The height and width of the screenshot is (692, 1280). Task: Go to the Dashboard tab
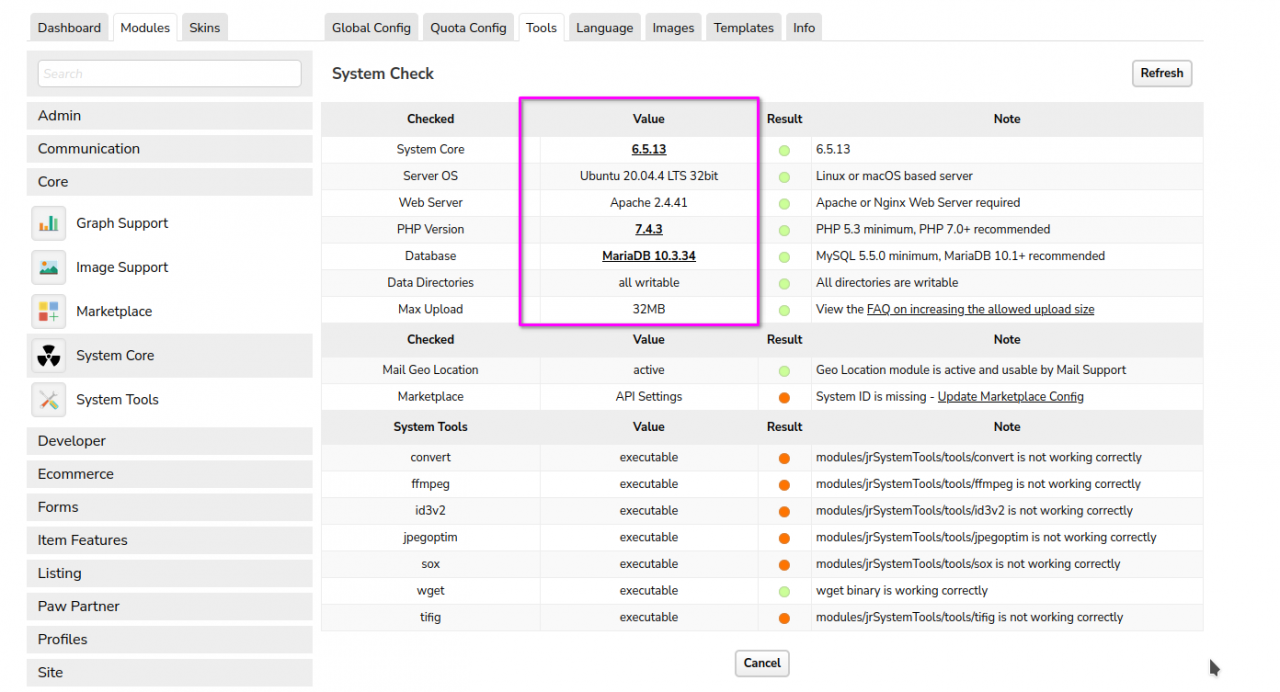[69, 28]
